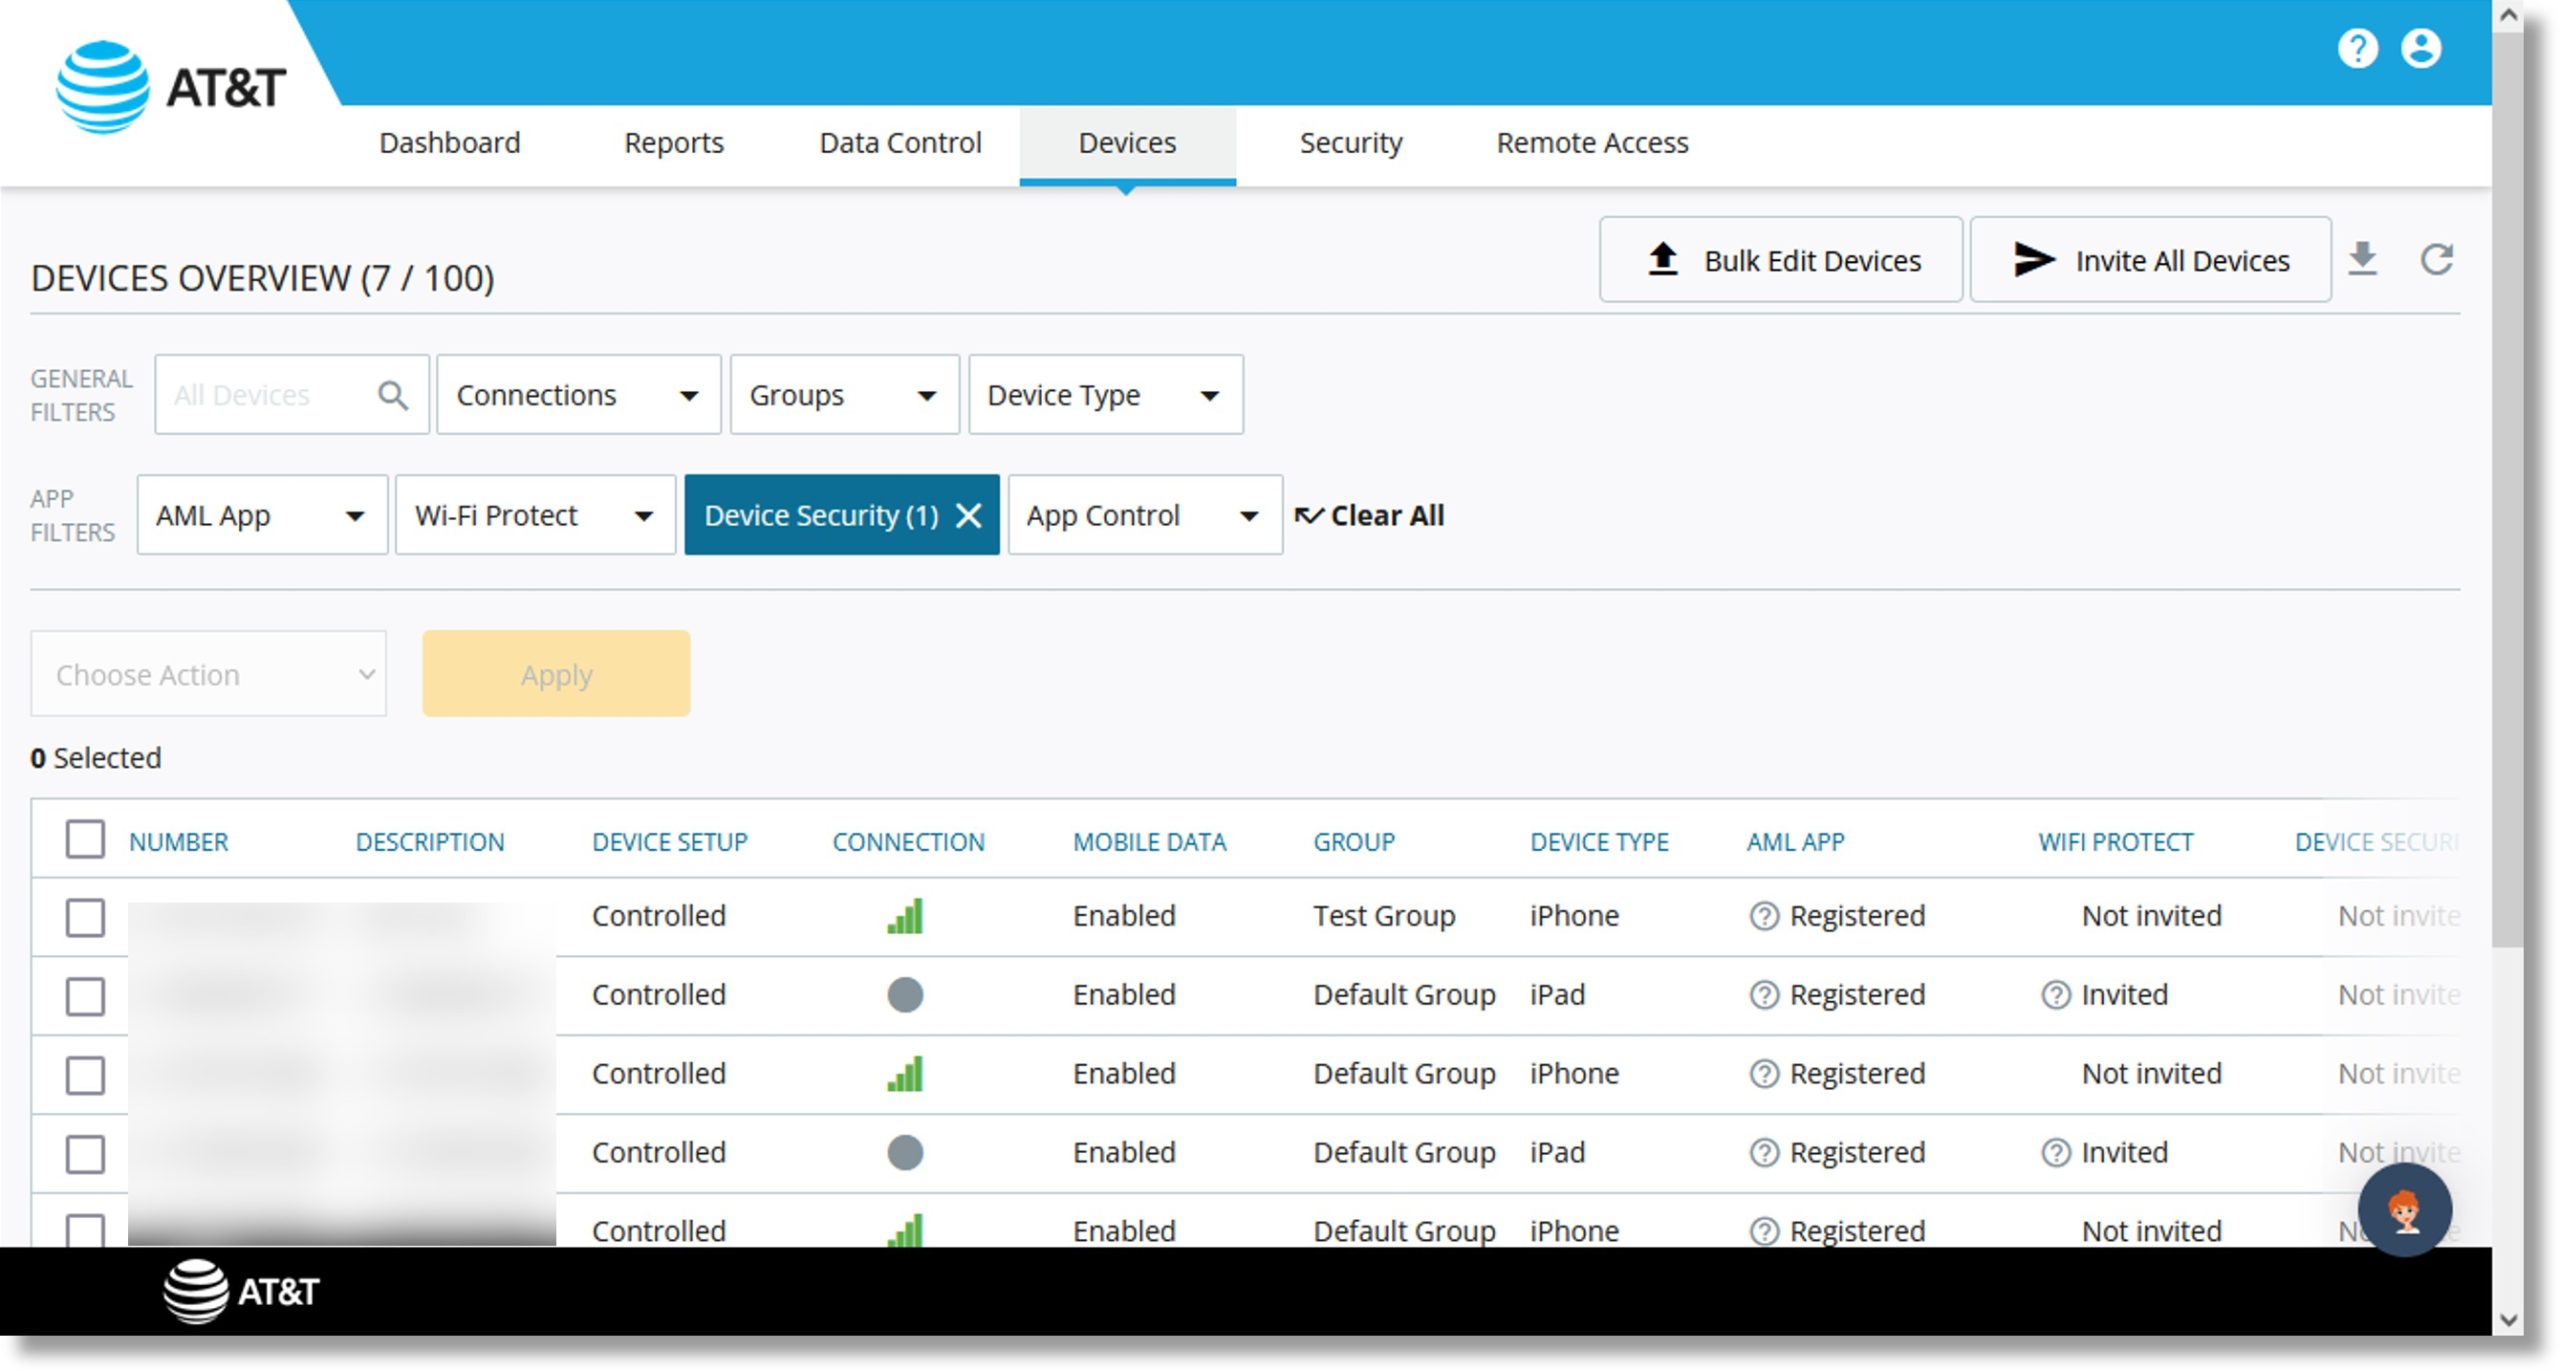Open the Choose Action dropdown
Screen dimensions: 2560x1372
208,674
